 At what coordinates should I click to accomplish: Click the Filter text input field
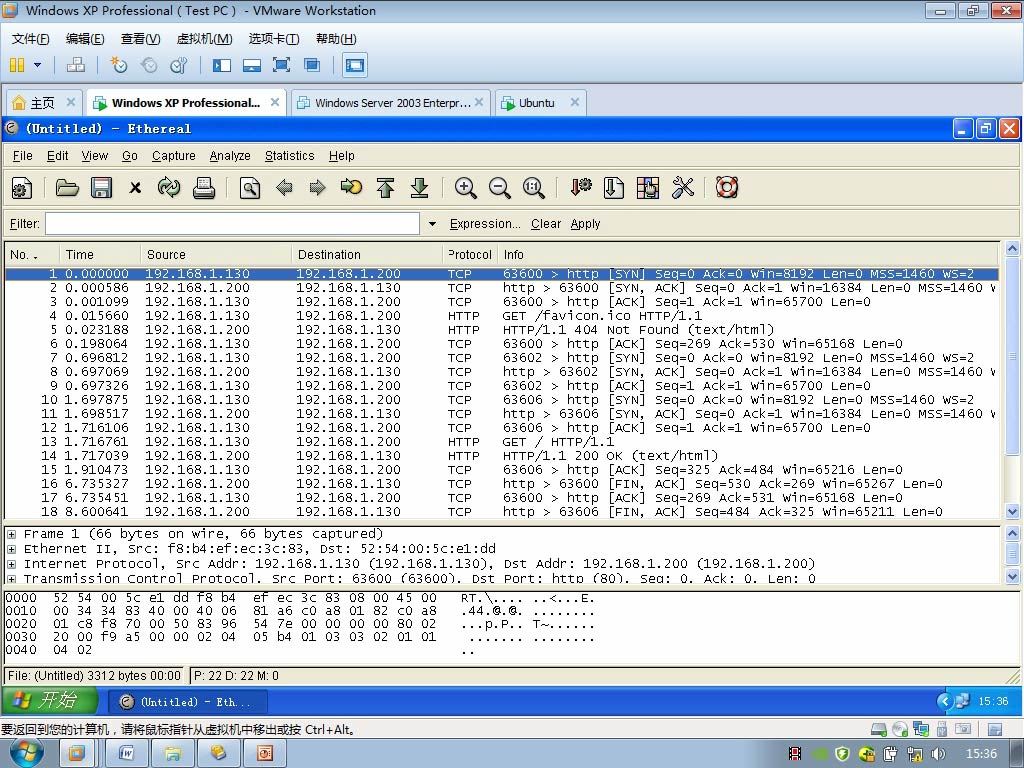pyautogui.click(x=232, y=224)
